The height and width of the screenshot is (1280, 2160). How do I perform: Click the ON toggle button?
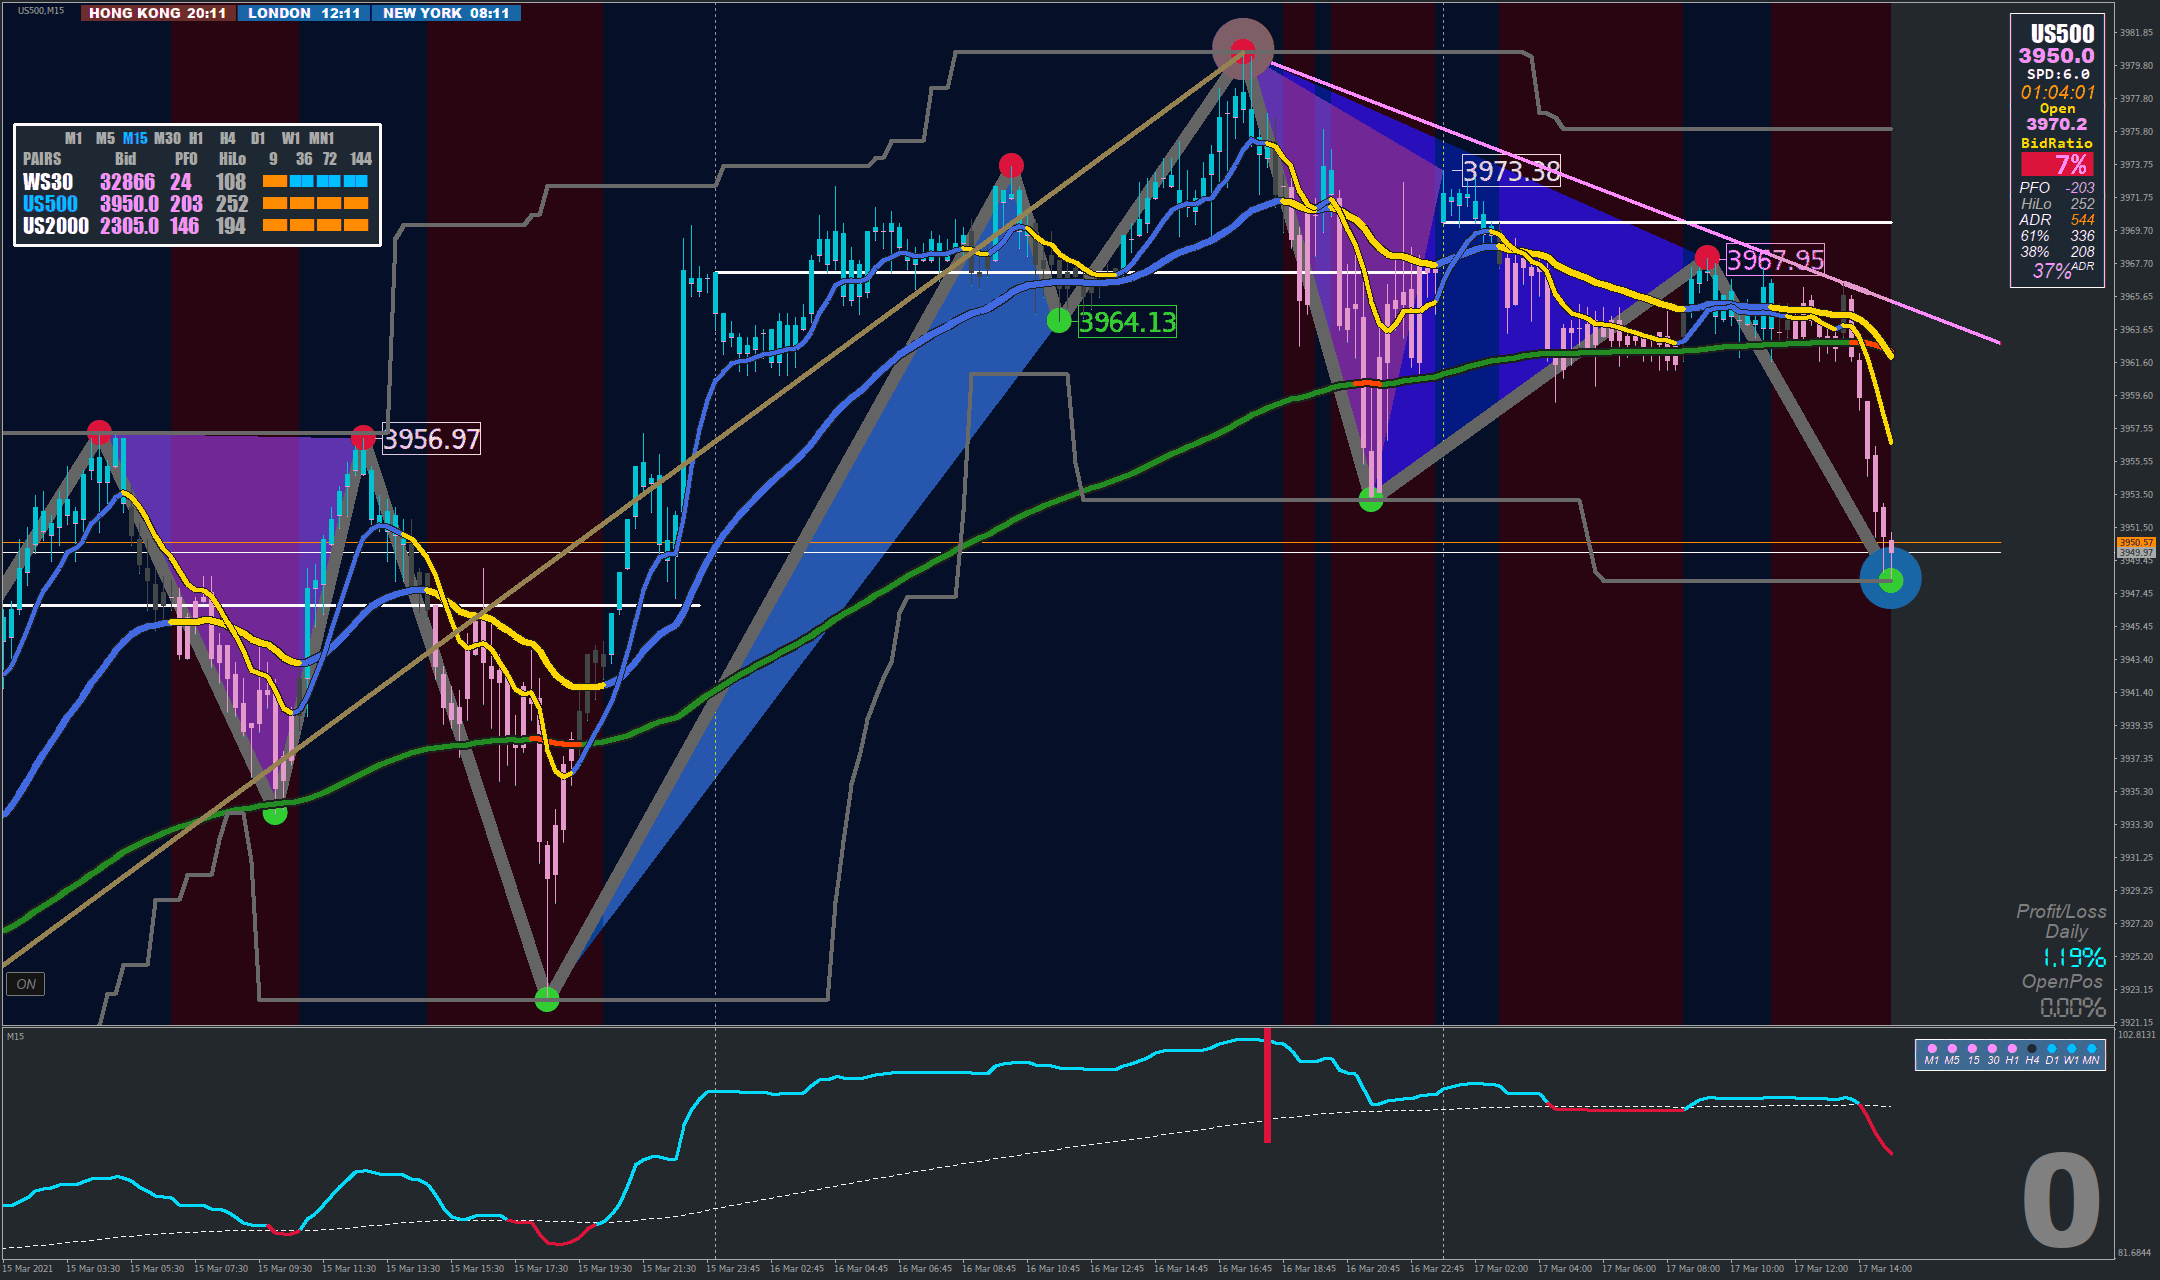pyautogui.click(x=26, y=984)
